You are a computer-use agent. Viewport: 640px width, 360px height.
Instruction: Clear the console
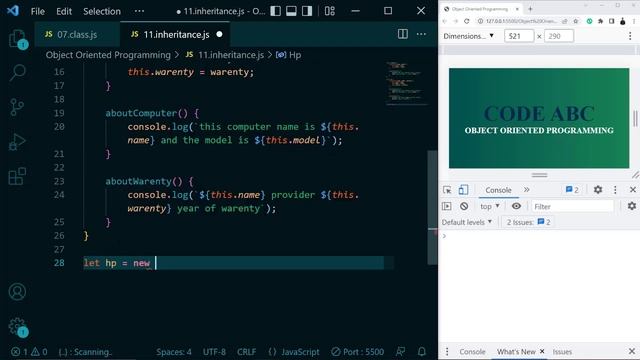click(x=464, y=206)
